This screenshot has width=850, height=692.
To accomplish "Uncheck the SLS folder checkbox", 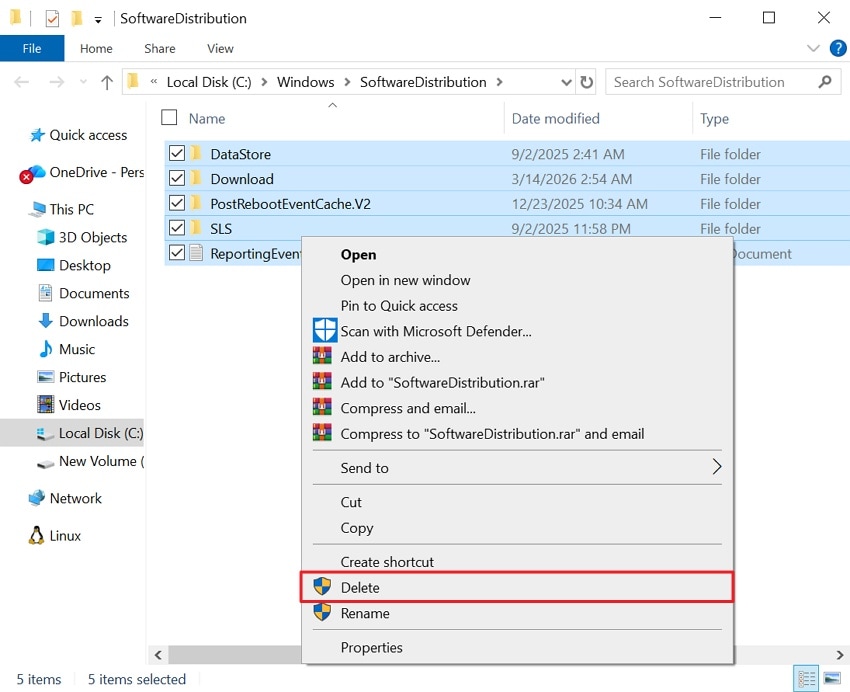I will point(177,228).
